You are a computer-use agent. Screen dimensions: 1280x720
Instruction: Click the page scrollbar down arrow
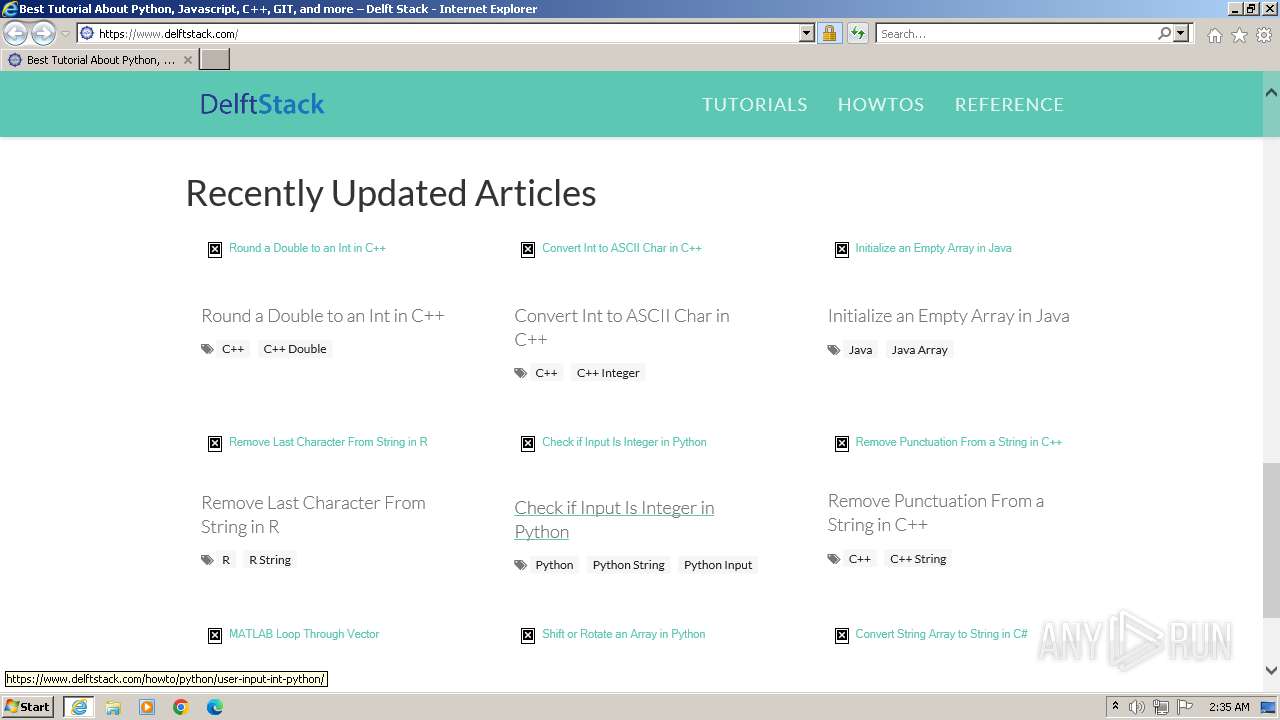click(1271, 671)
